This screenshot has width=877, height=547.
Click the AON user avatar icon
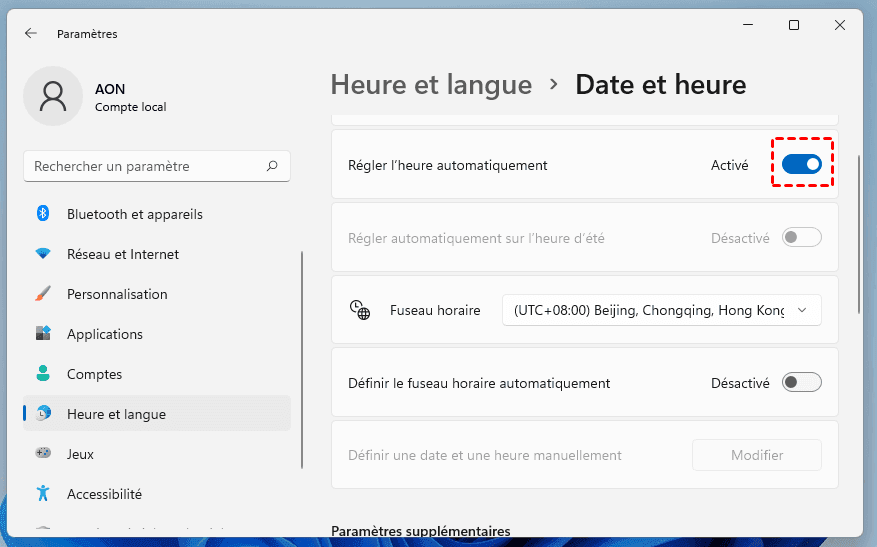coord(53,96)
